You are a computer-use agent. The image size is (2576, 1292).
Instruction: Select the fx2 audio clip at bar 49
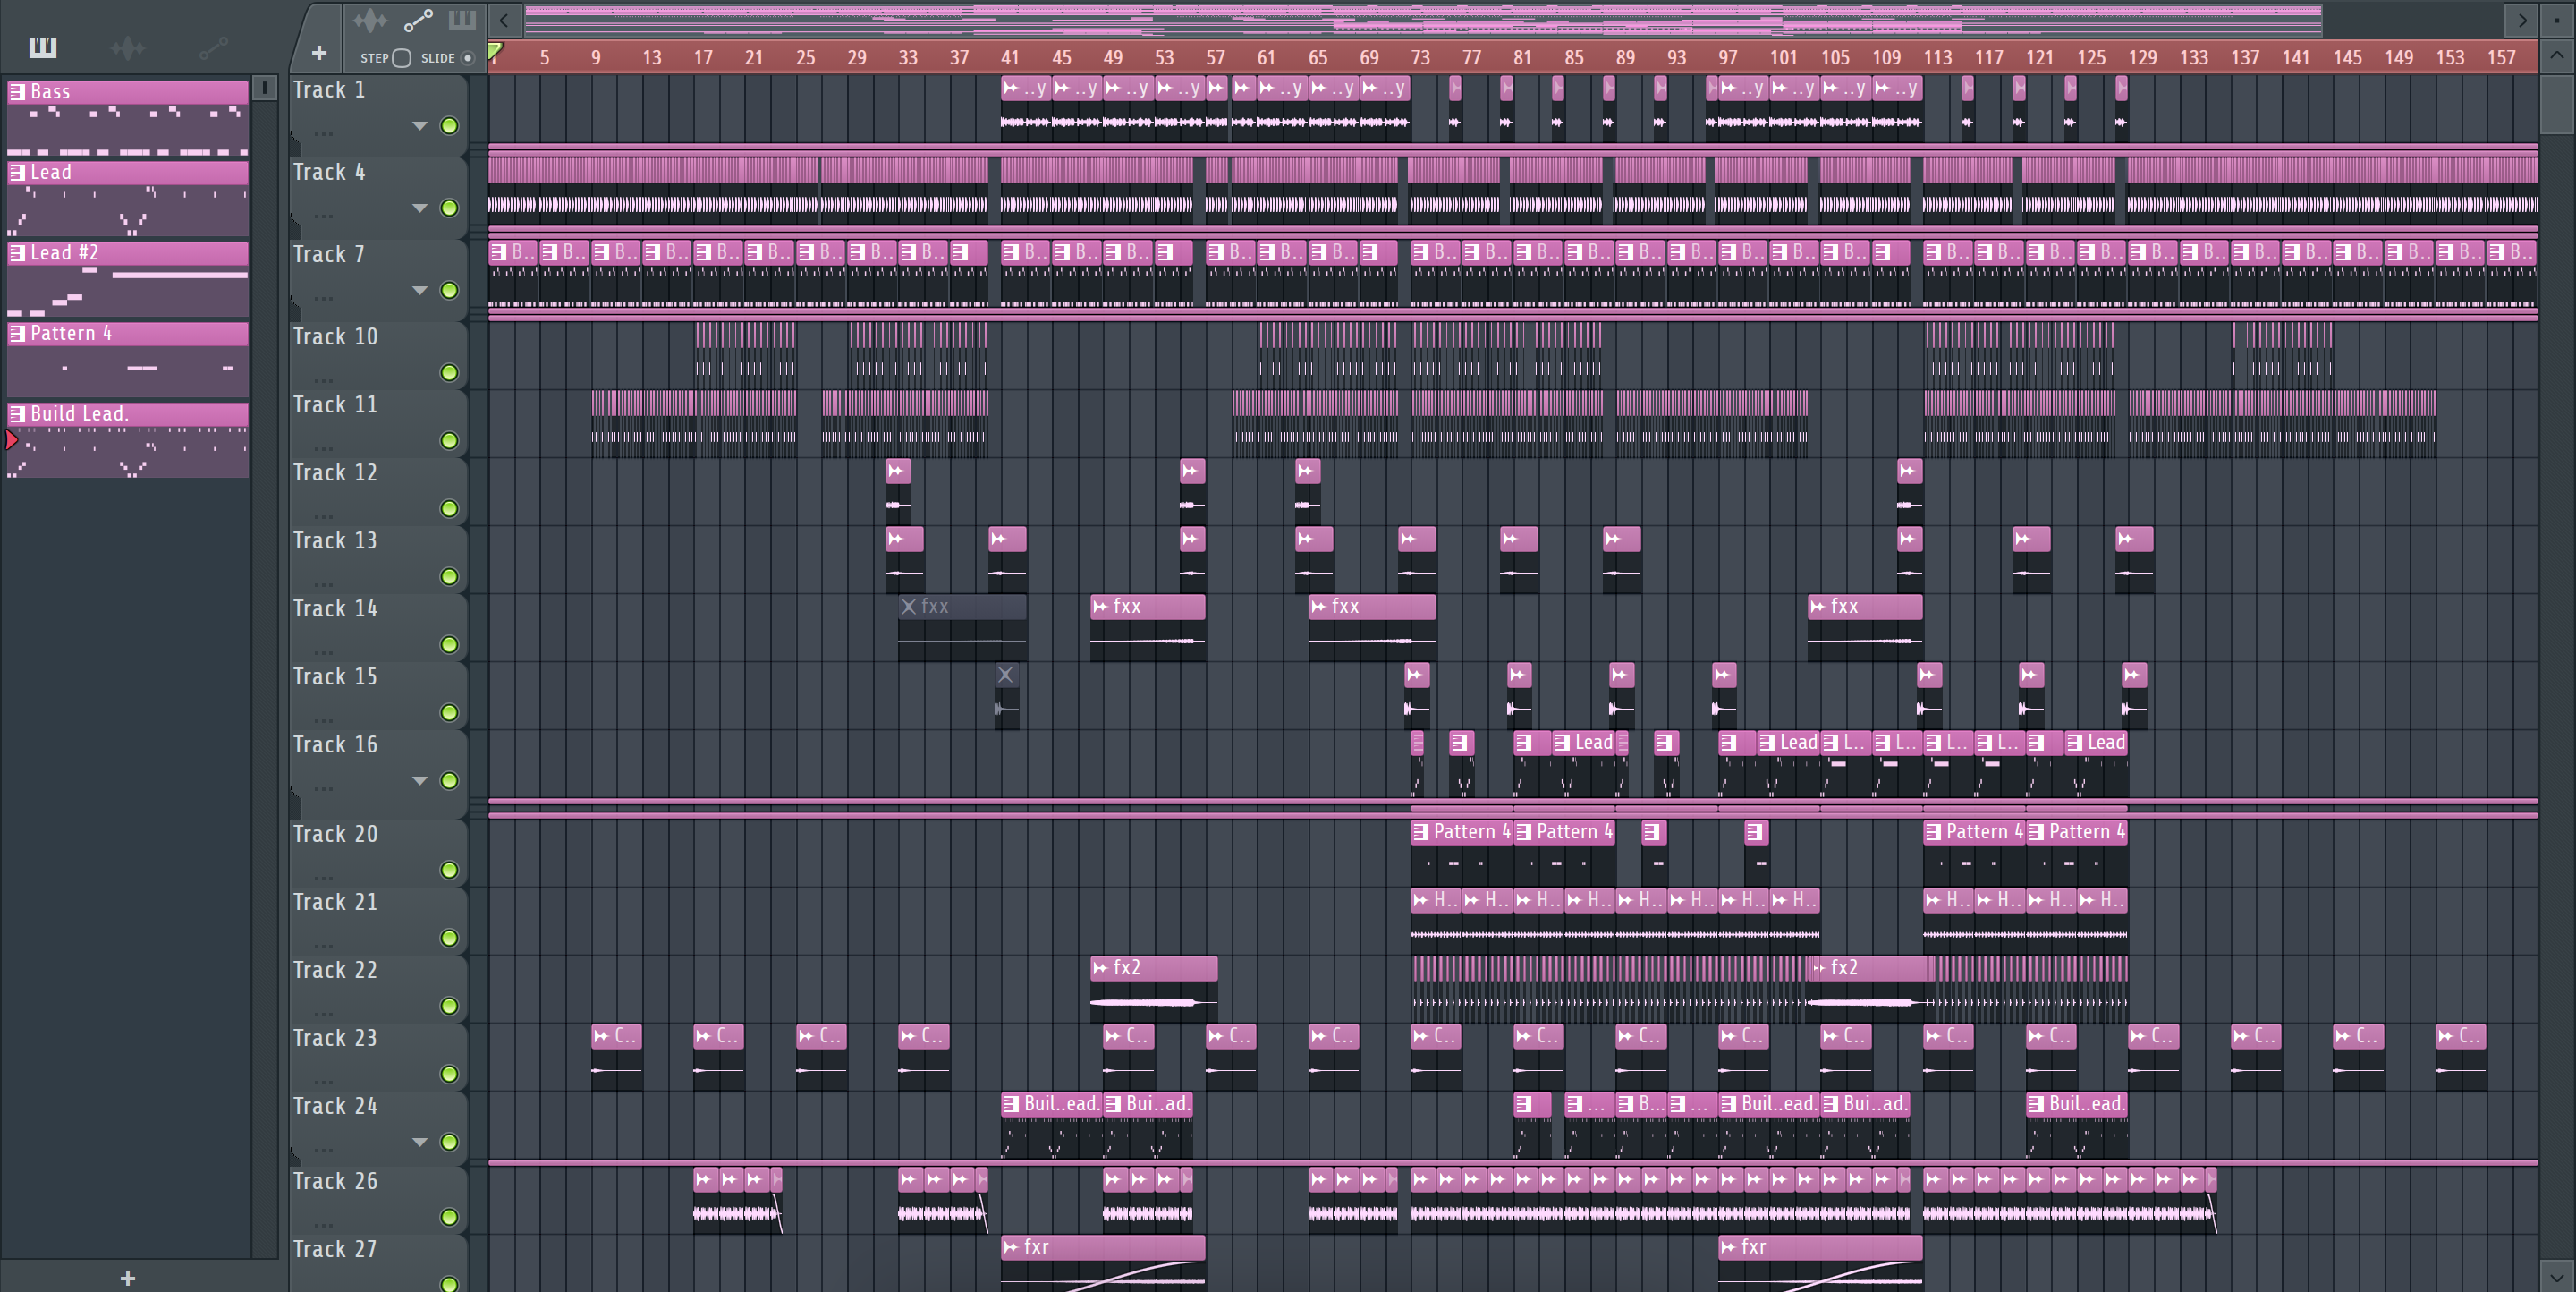tap(1153, 988)
